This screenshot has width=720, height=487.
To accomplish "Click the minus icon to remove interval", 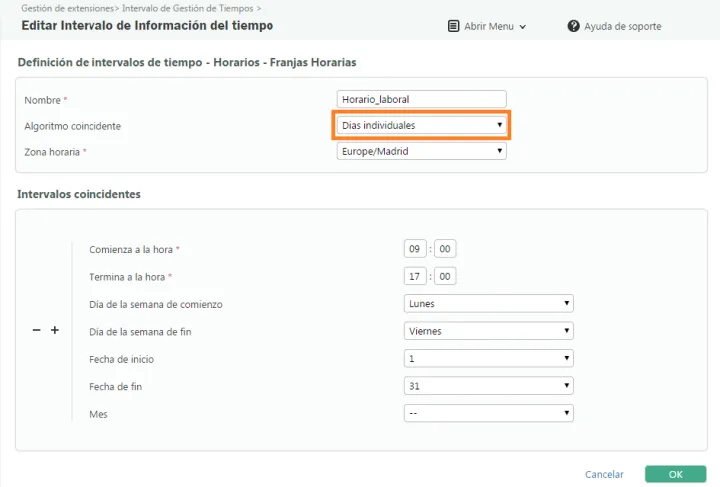I will (x=36, y=331).
